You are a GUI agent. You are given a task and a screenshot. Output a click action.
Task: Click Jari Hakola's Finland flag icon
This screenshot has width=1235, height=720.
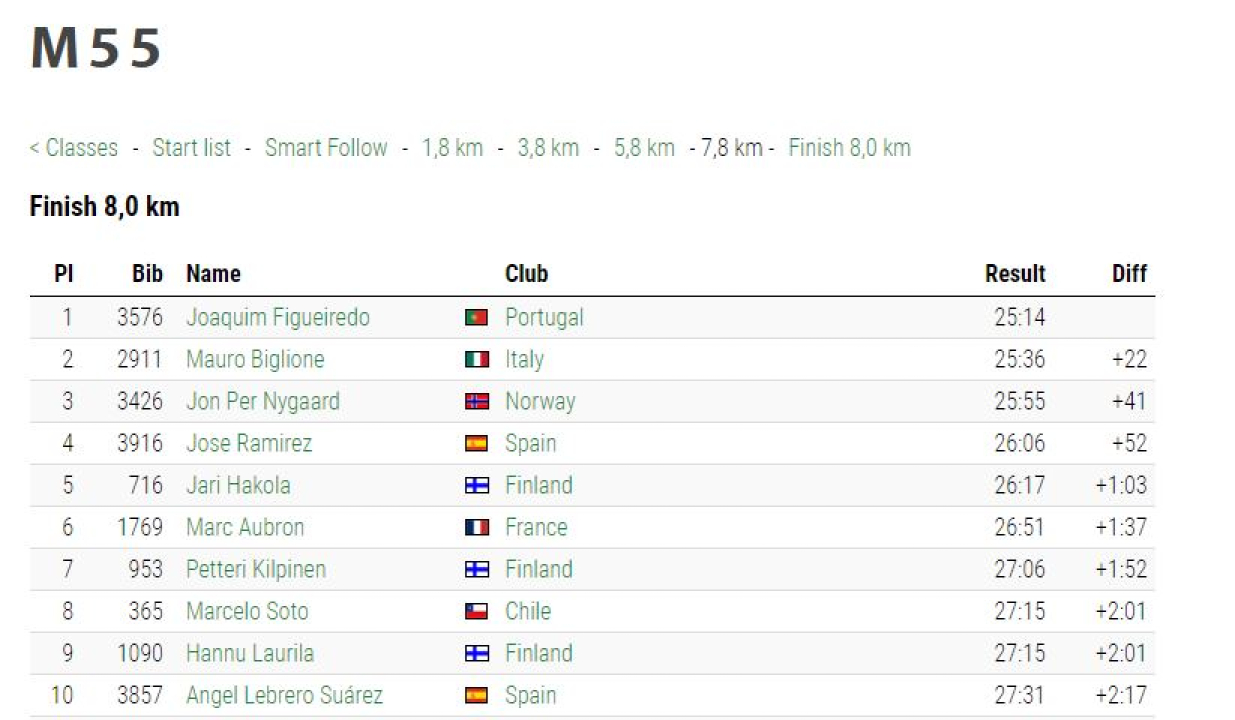click(476, 486)
